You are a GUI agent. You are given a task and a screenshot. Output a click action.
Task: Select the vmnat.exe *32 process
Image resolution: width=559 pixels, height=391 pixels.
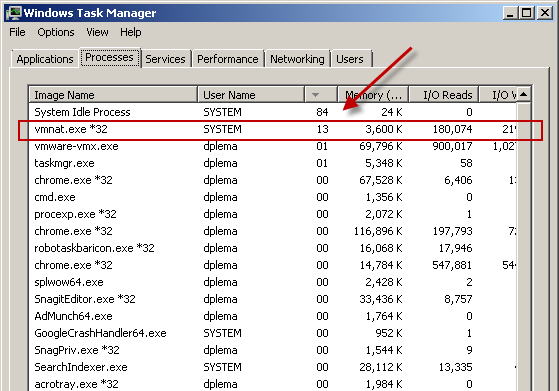point(273,129)
